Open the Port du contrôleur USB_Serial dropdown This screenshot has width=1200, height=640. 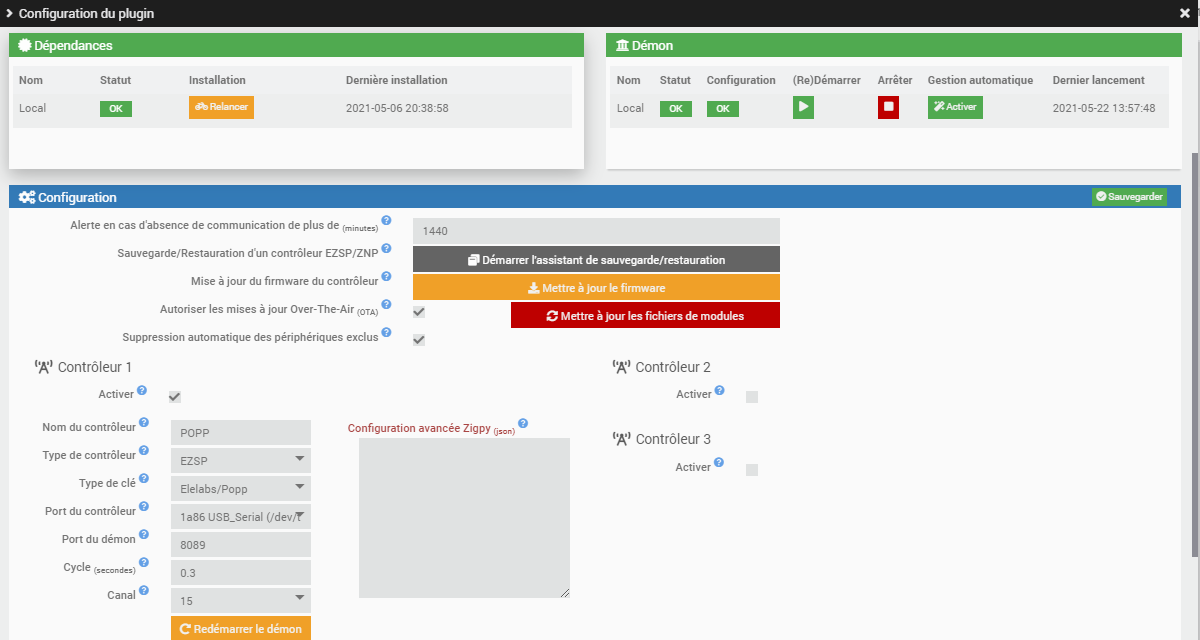(241, 516)
